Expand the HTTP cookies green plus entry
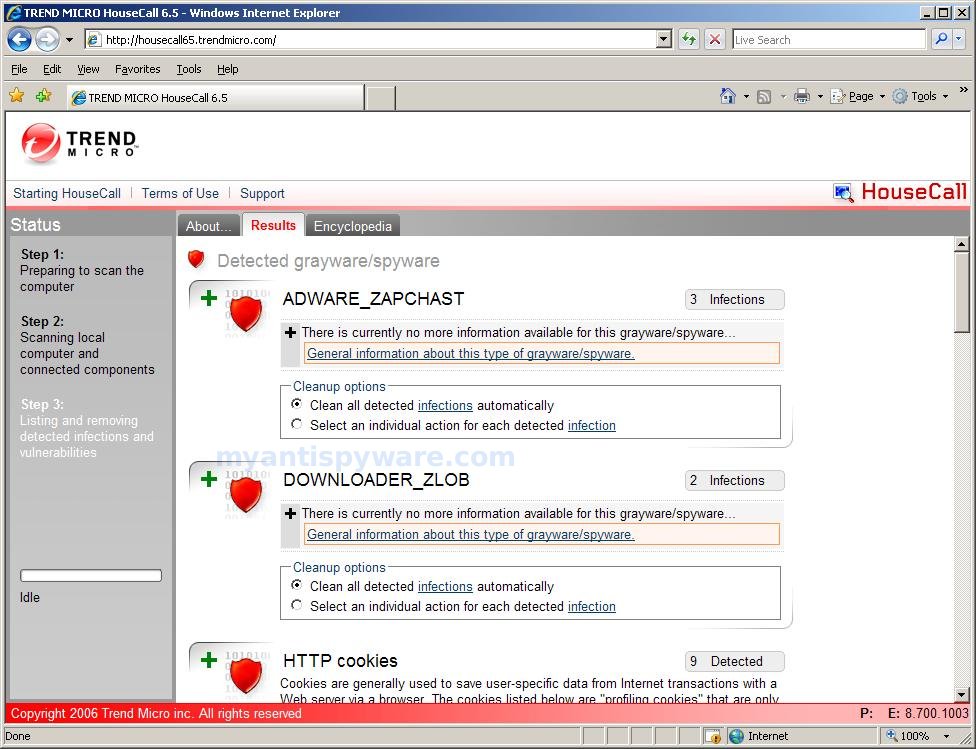976x749 pixels. 209,660
